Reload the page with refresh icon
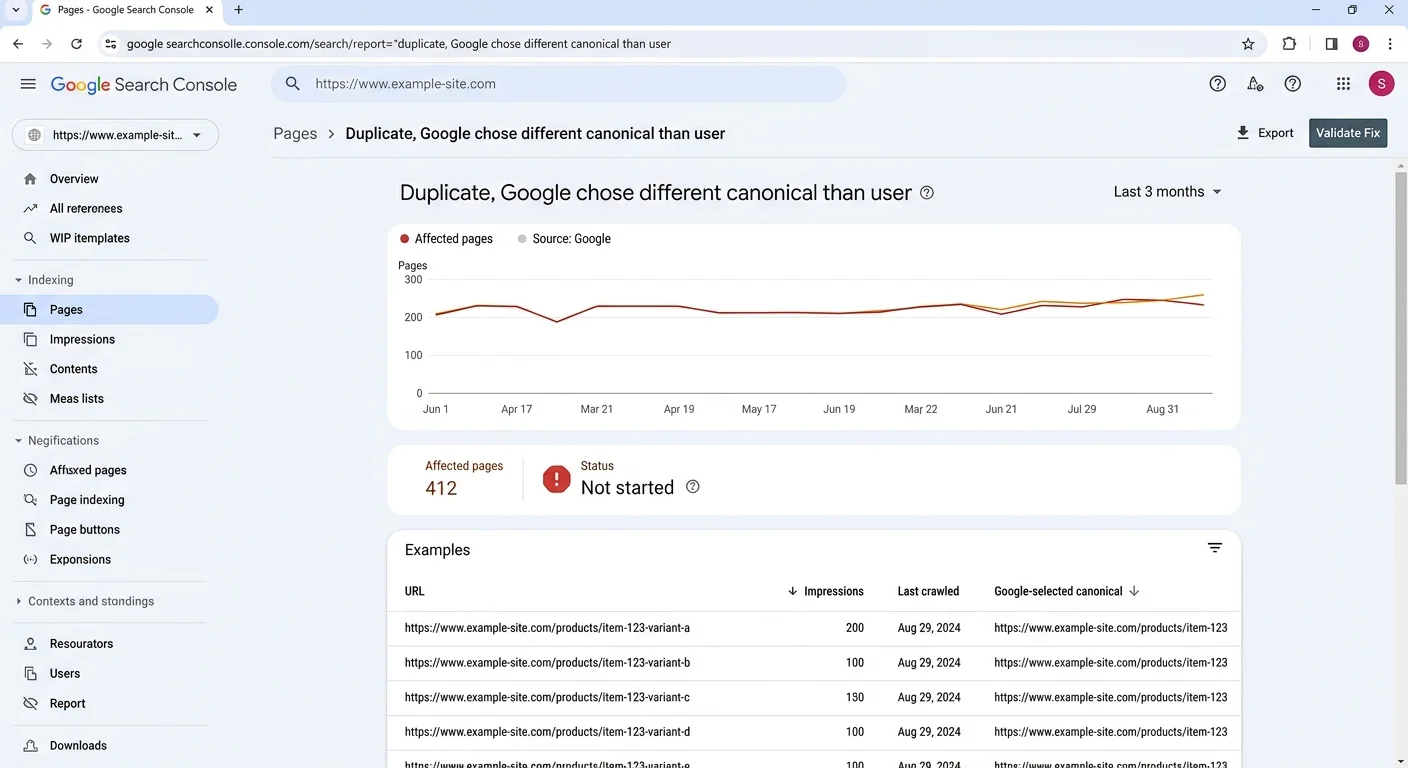The height and width of the screenshot is (768, 1408). [76, 44]
